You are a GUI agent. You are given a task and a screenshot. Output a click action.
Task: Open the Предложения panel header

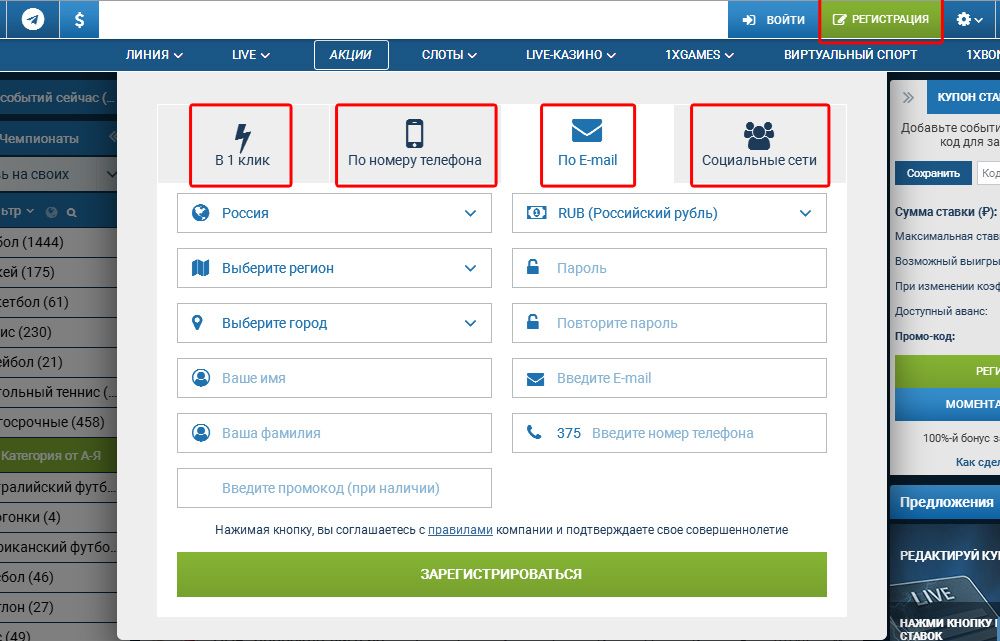coord(945,503)
